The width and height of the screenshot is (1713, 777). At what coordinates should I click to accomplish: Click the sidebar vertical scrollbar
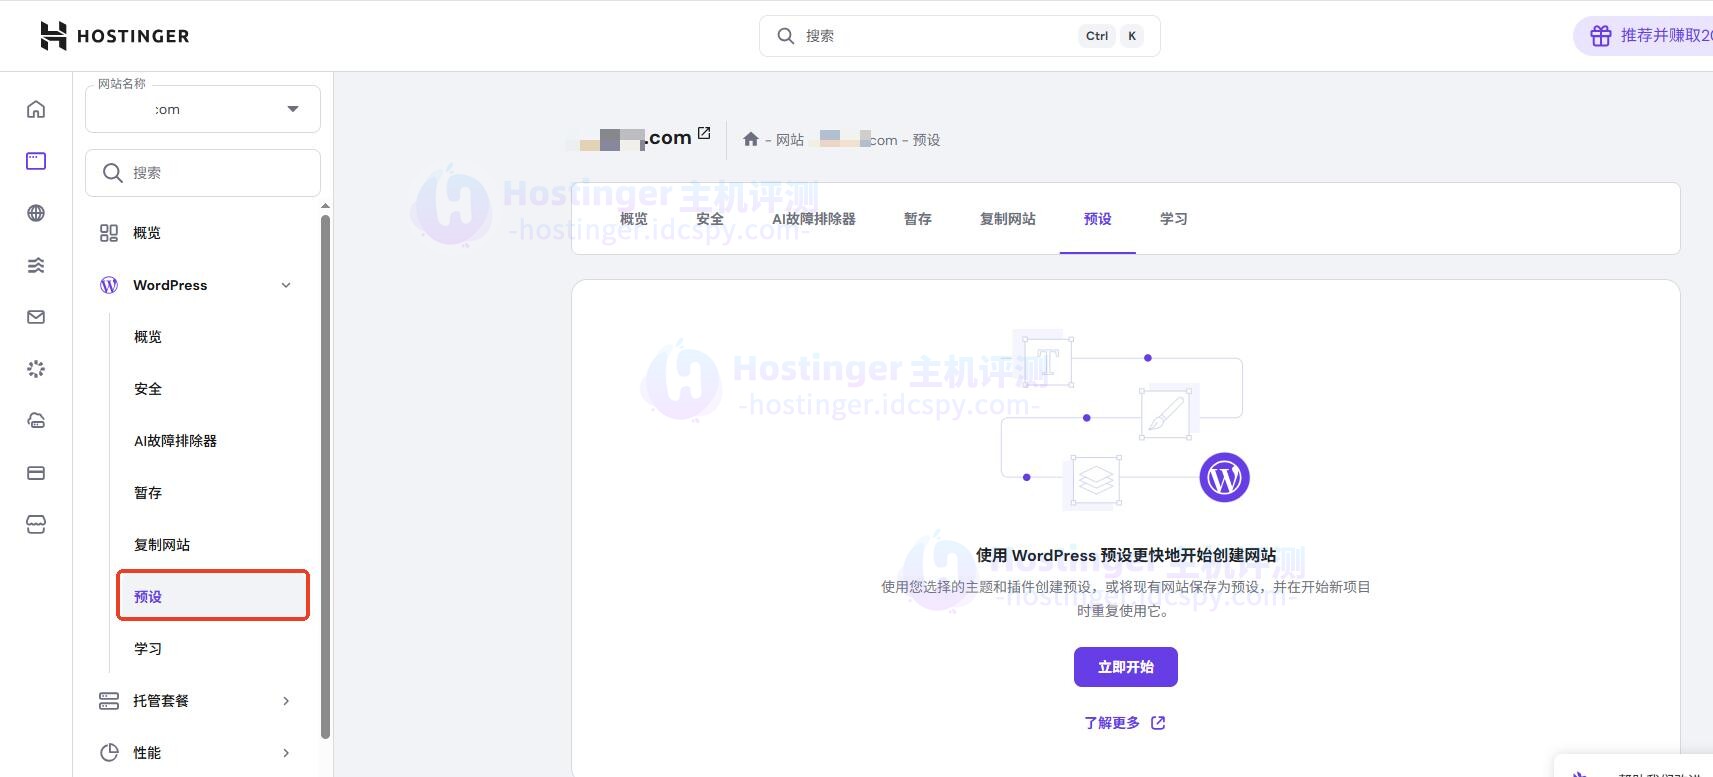click(325, 476)
